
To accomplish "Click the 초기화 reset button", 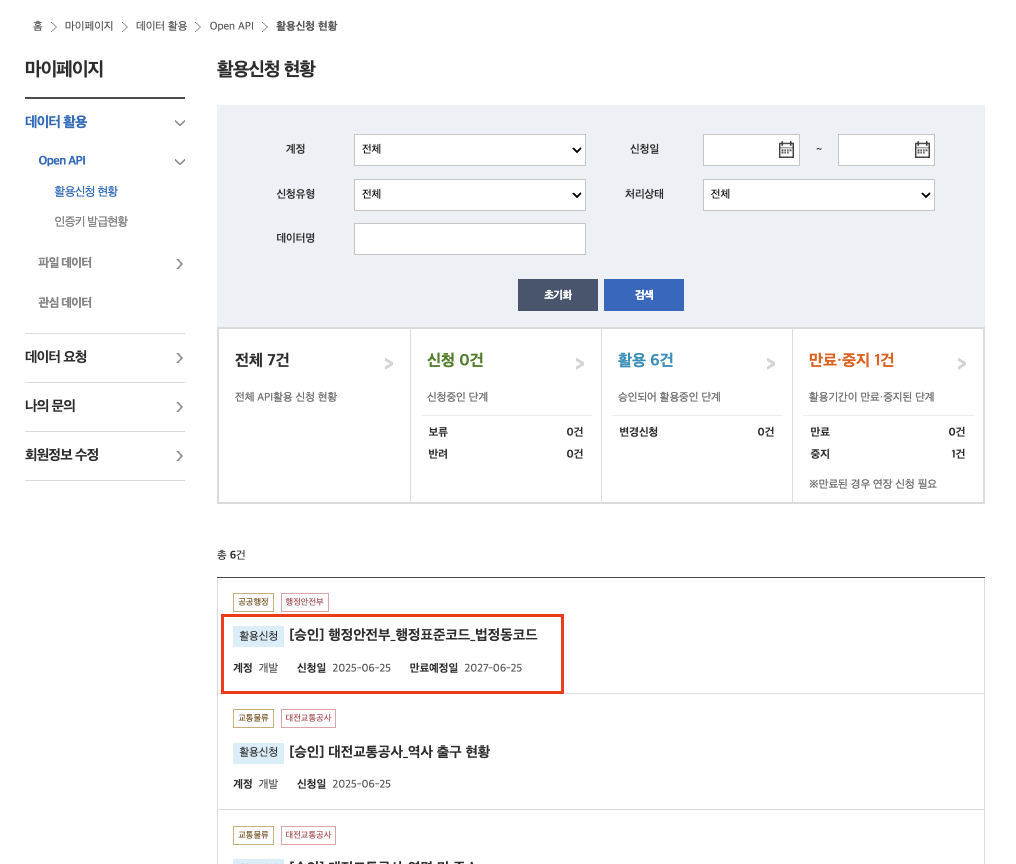I will tap(558, 295).
